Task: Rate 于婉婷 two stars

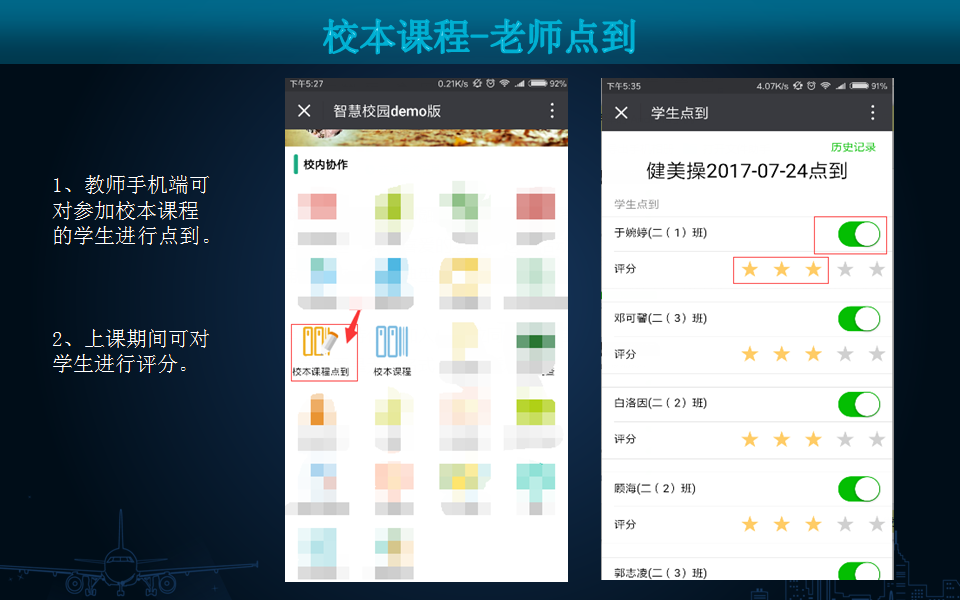Action: (782, 269)
